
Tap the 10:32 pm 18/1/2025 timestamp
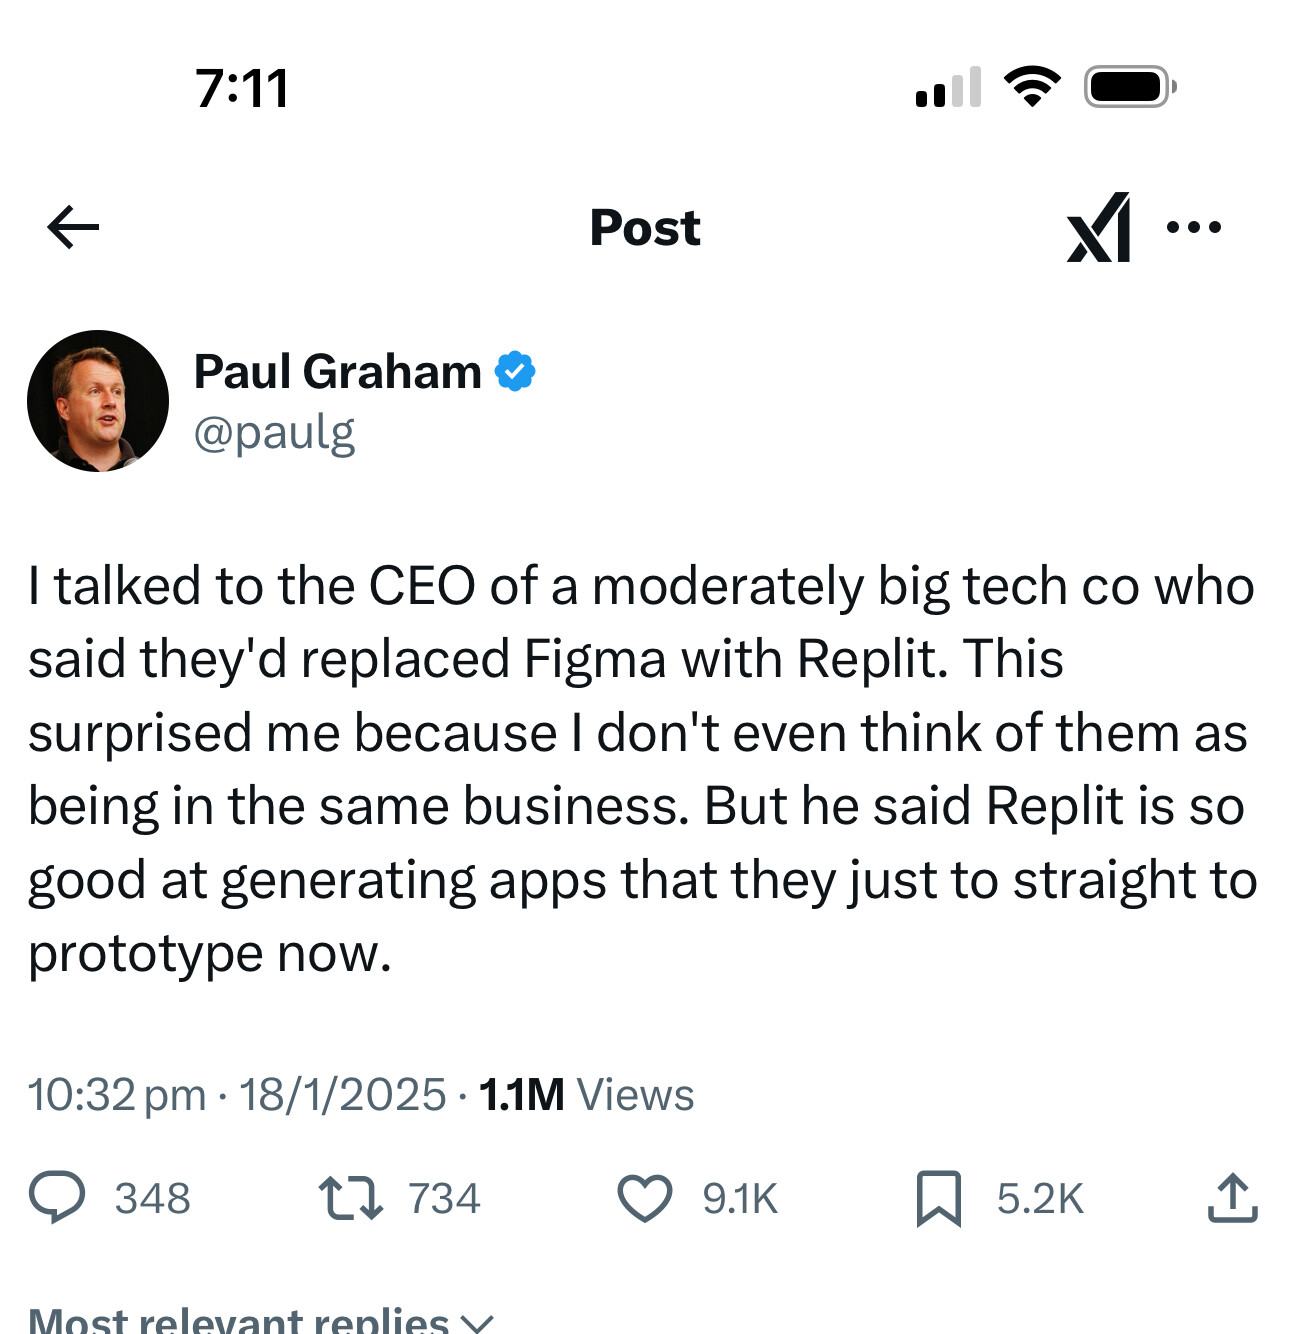pos(237,1094)
